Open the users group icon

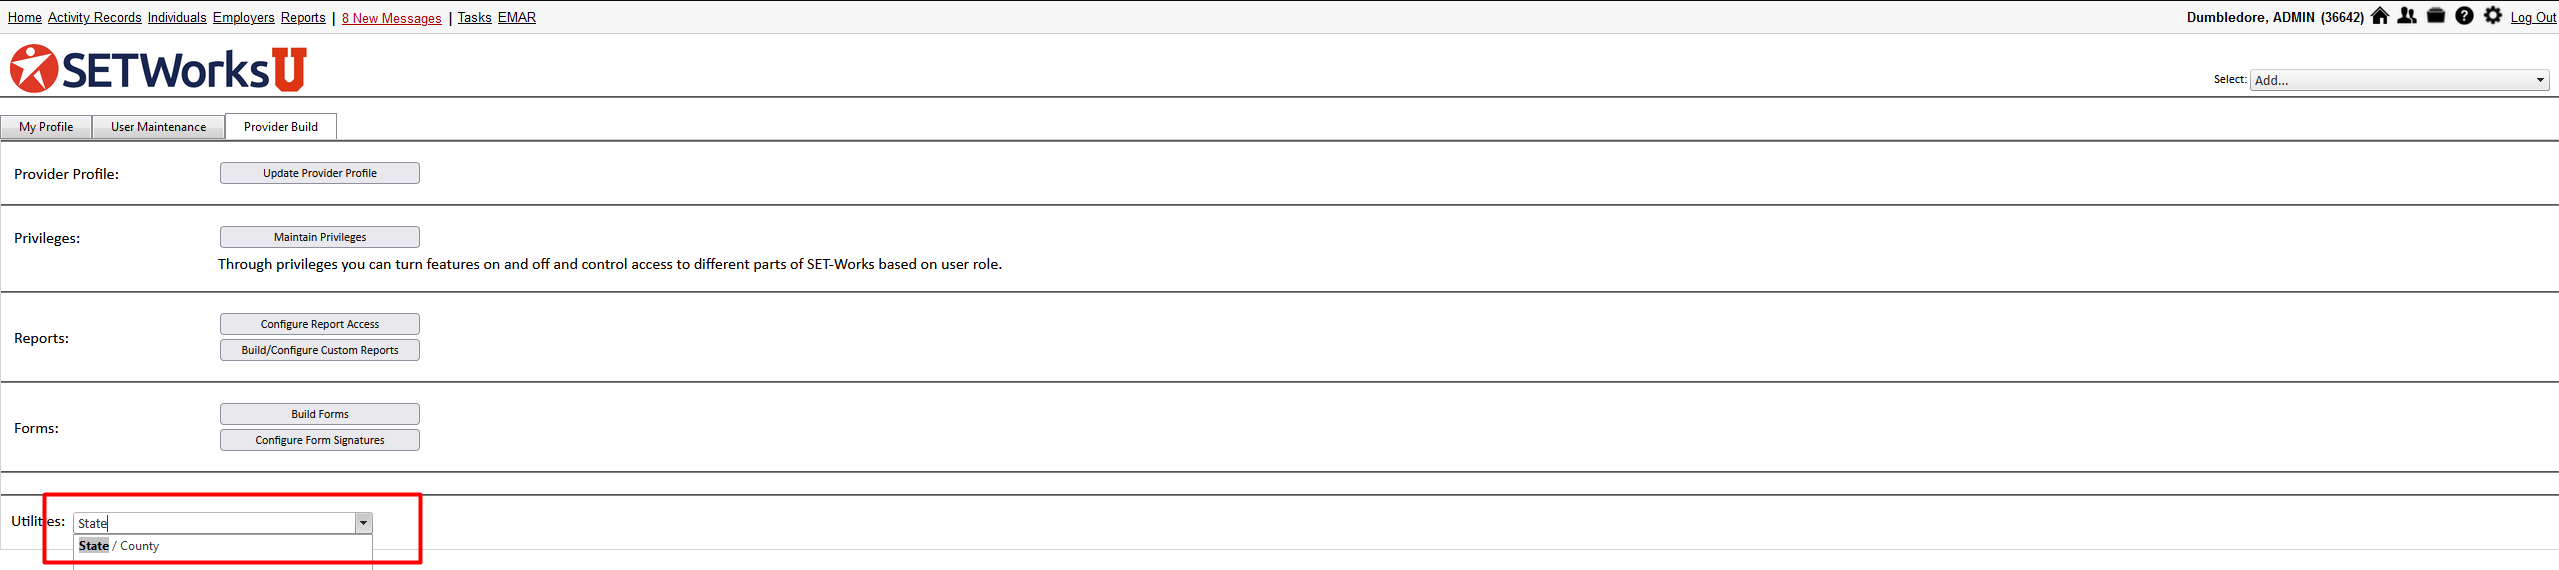(x=2407, y=16)
